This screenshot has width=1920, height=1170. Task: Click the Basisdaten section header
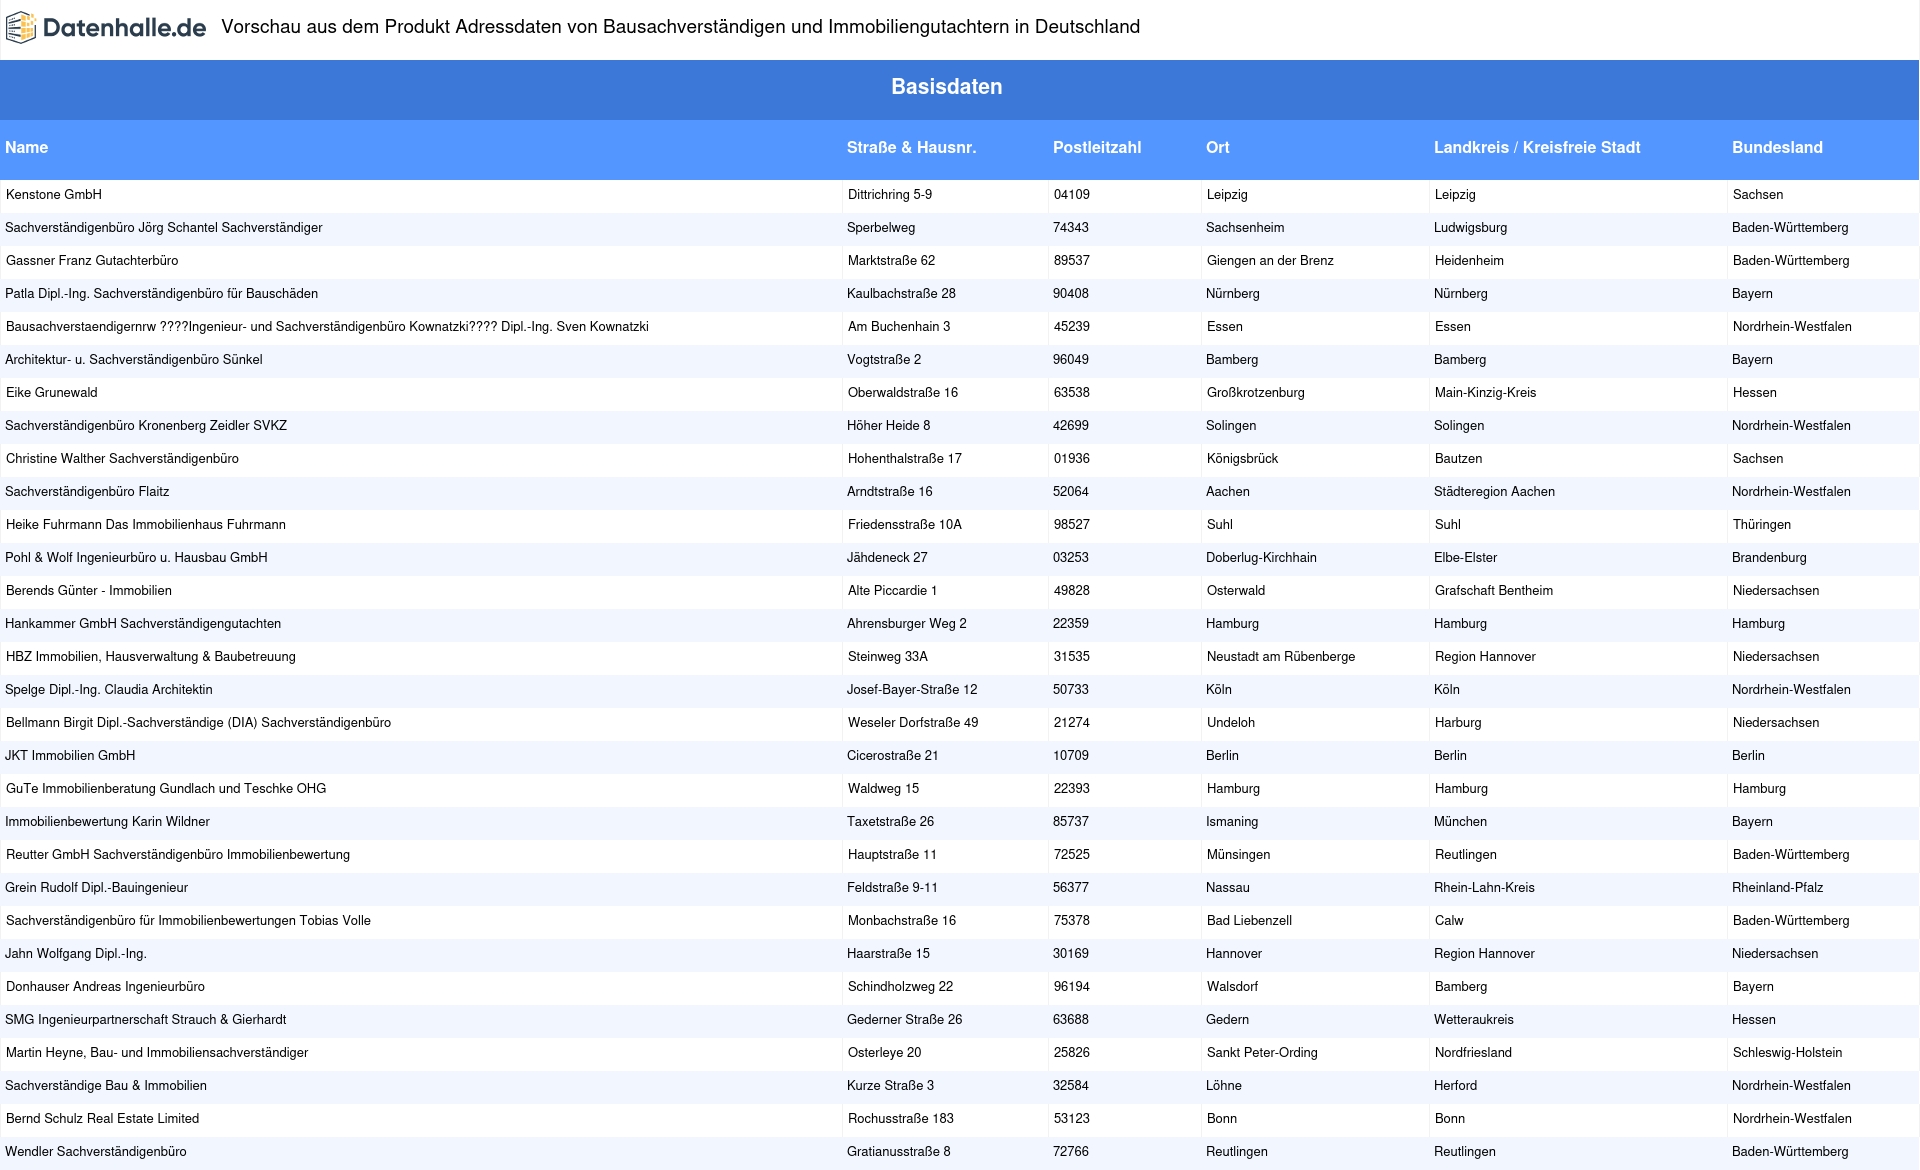point(947,87)
